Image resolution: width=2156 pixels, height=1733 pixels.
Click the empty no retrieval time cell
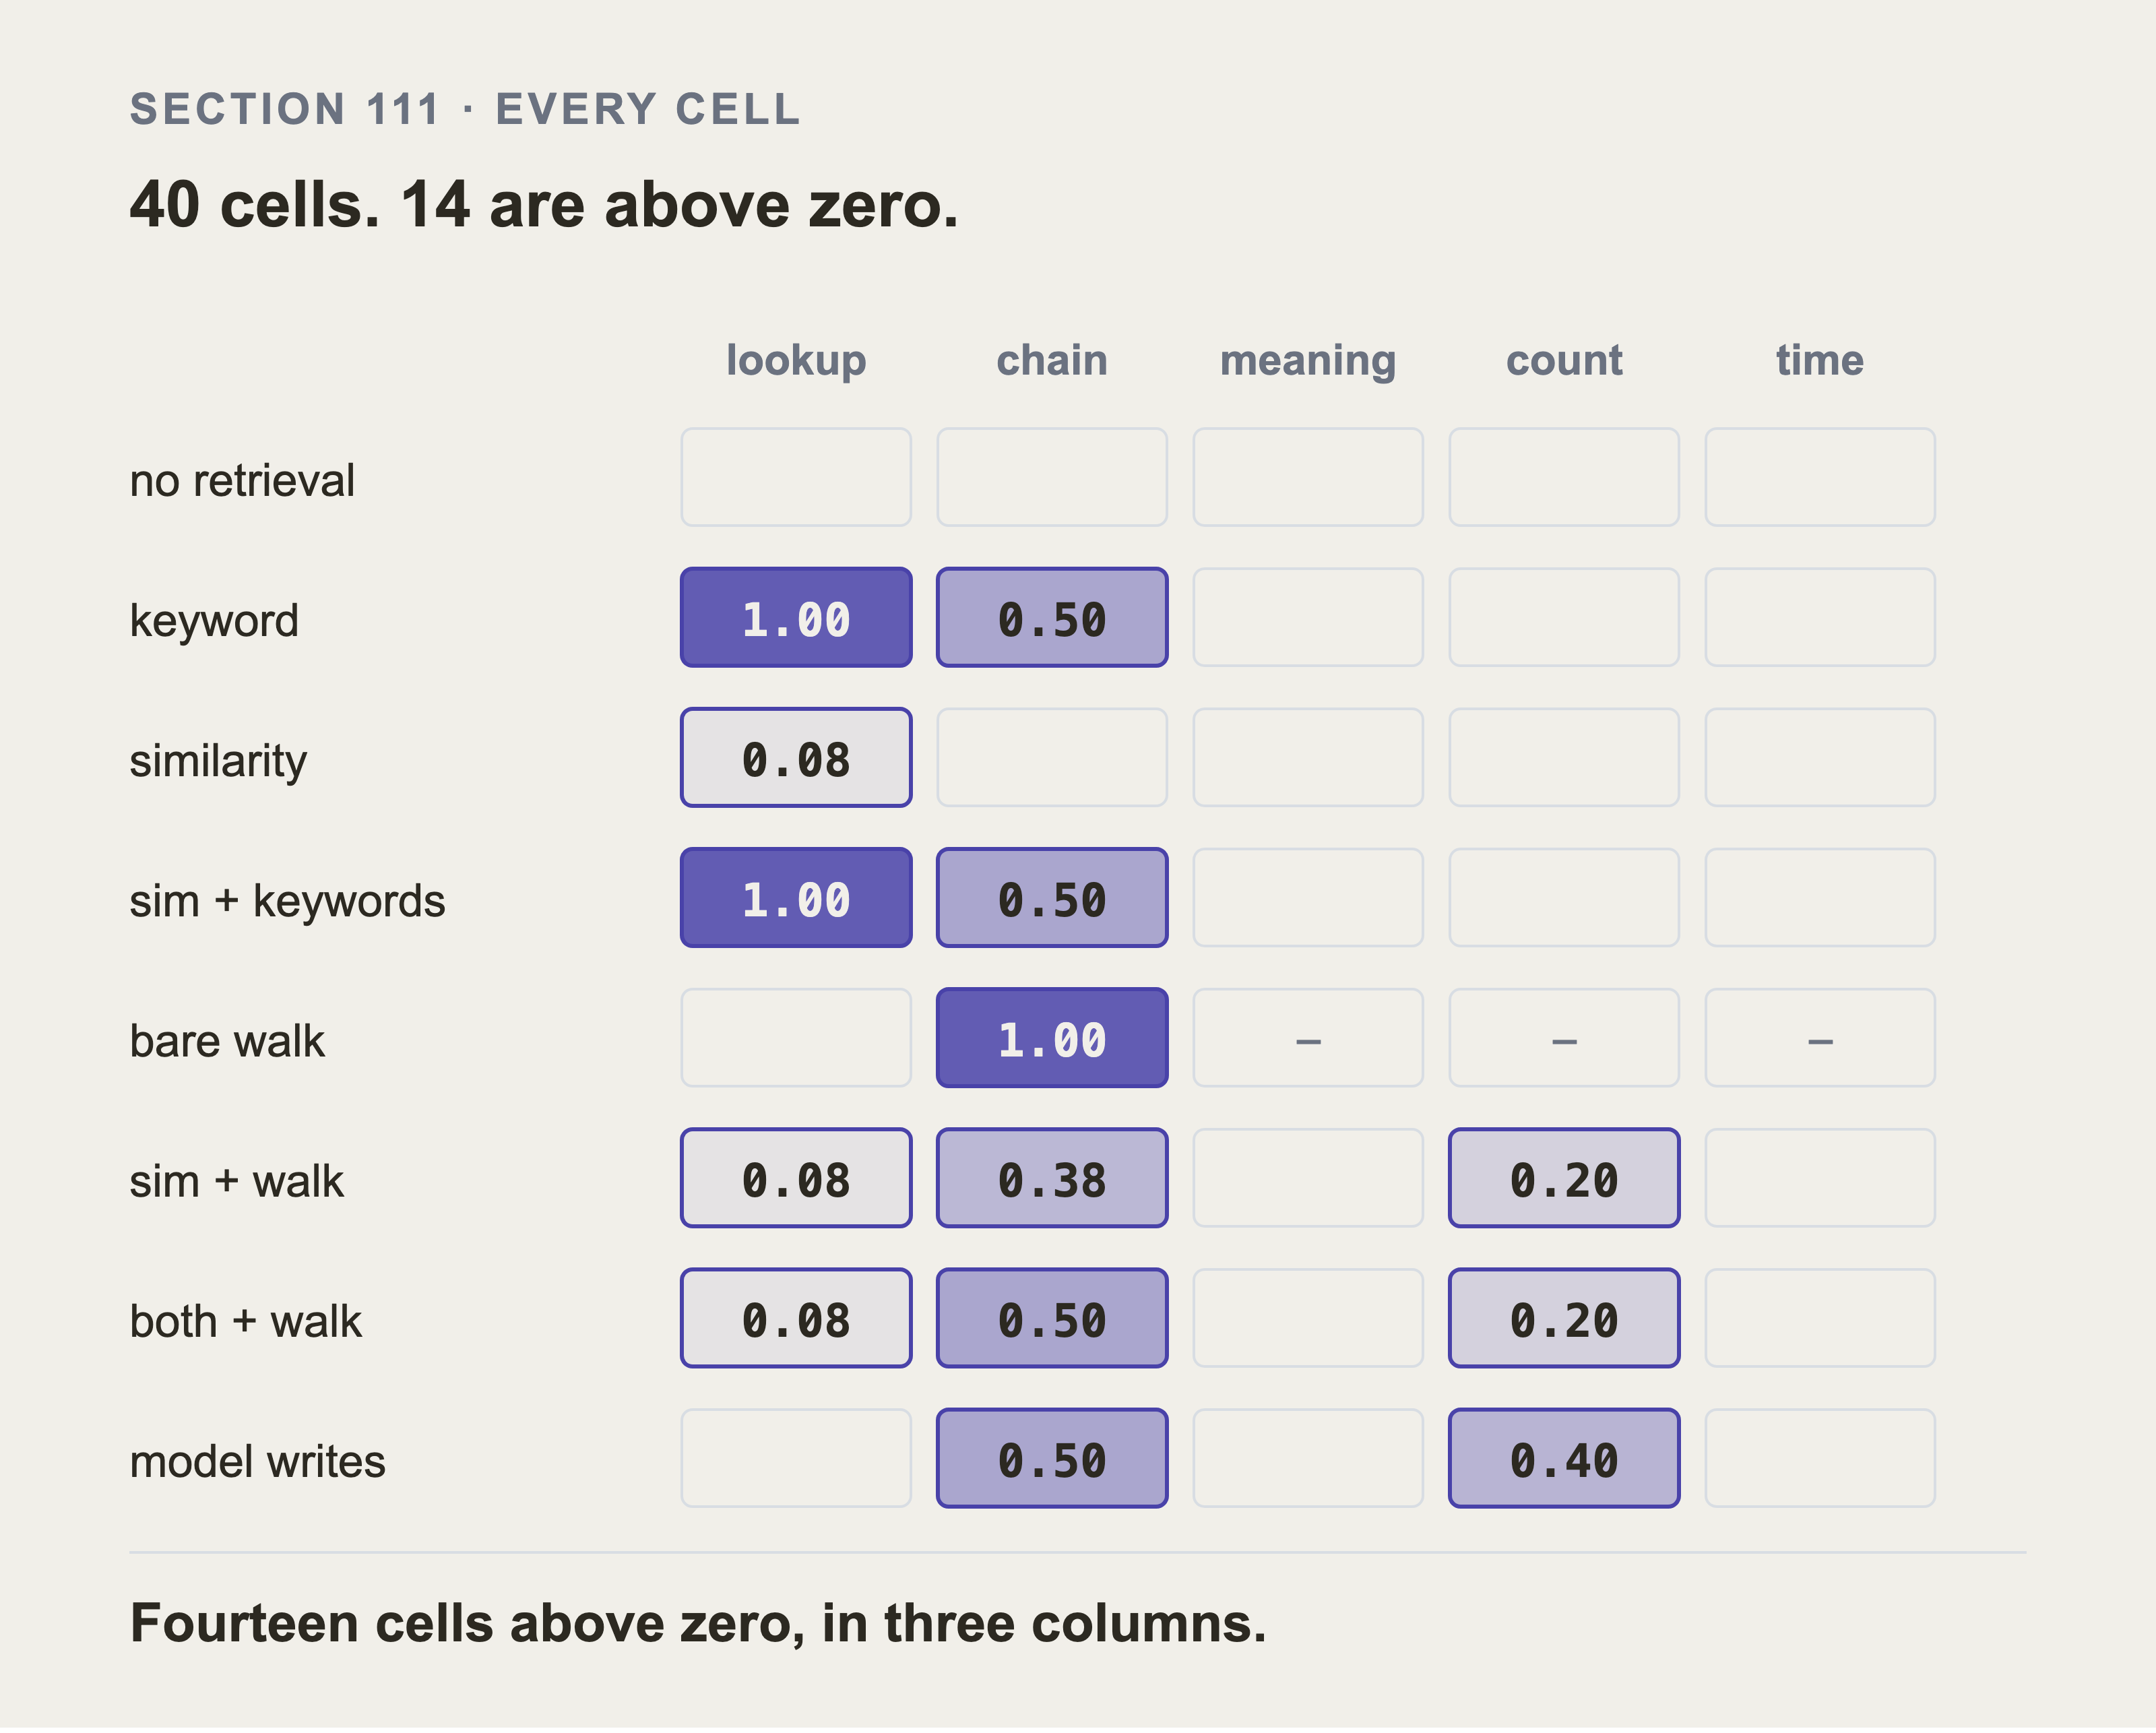pyautogui.click(x=1820, y=477)
